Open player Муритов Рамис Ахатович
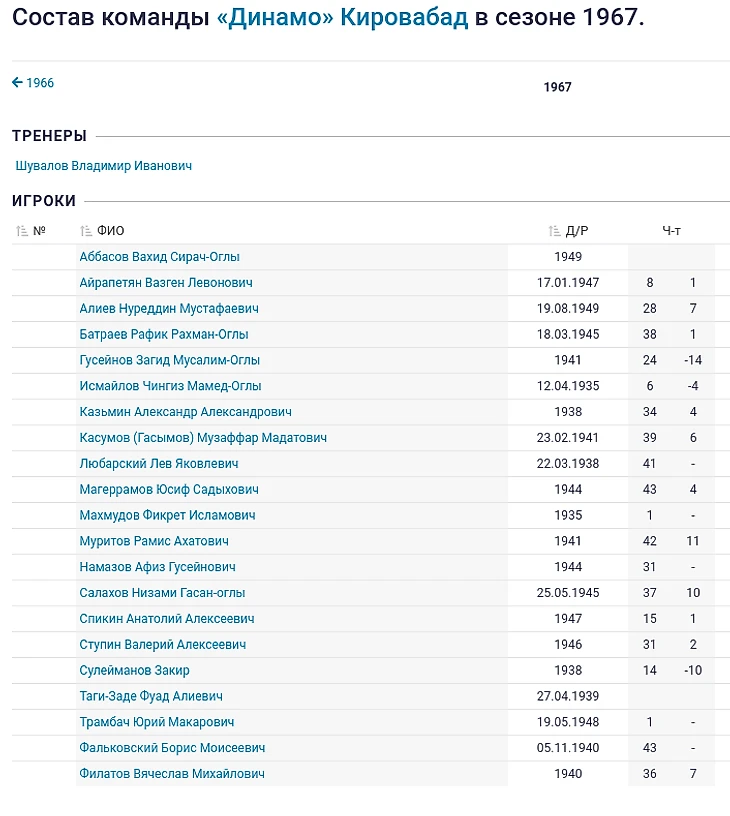 154,541
